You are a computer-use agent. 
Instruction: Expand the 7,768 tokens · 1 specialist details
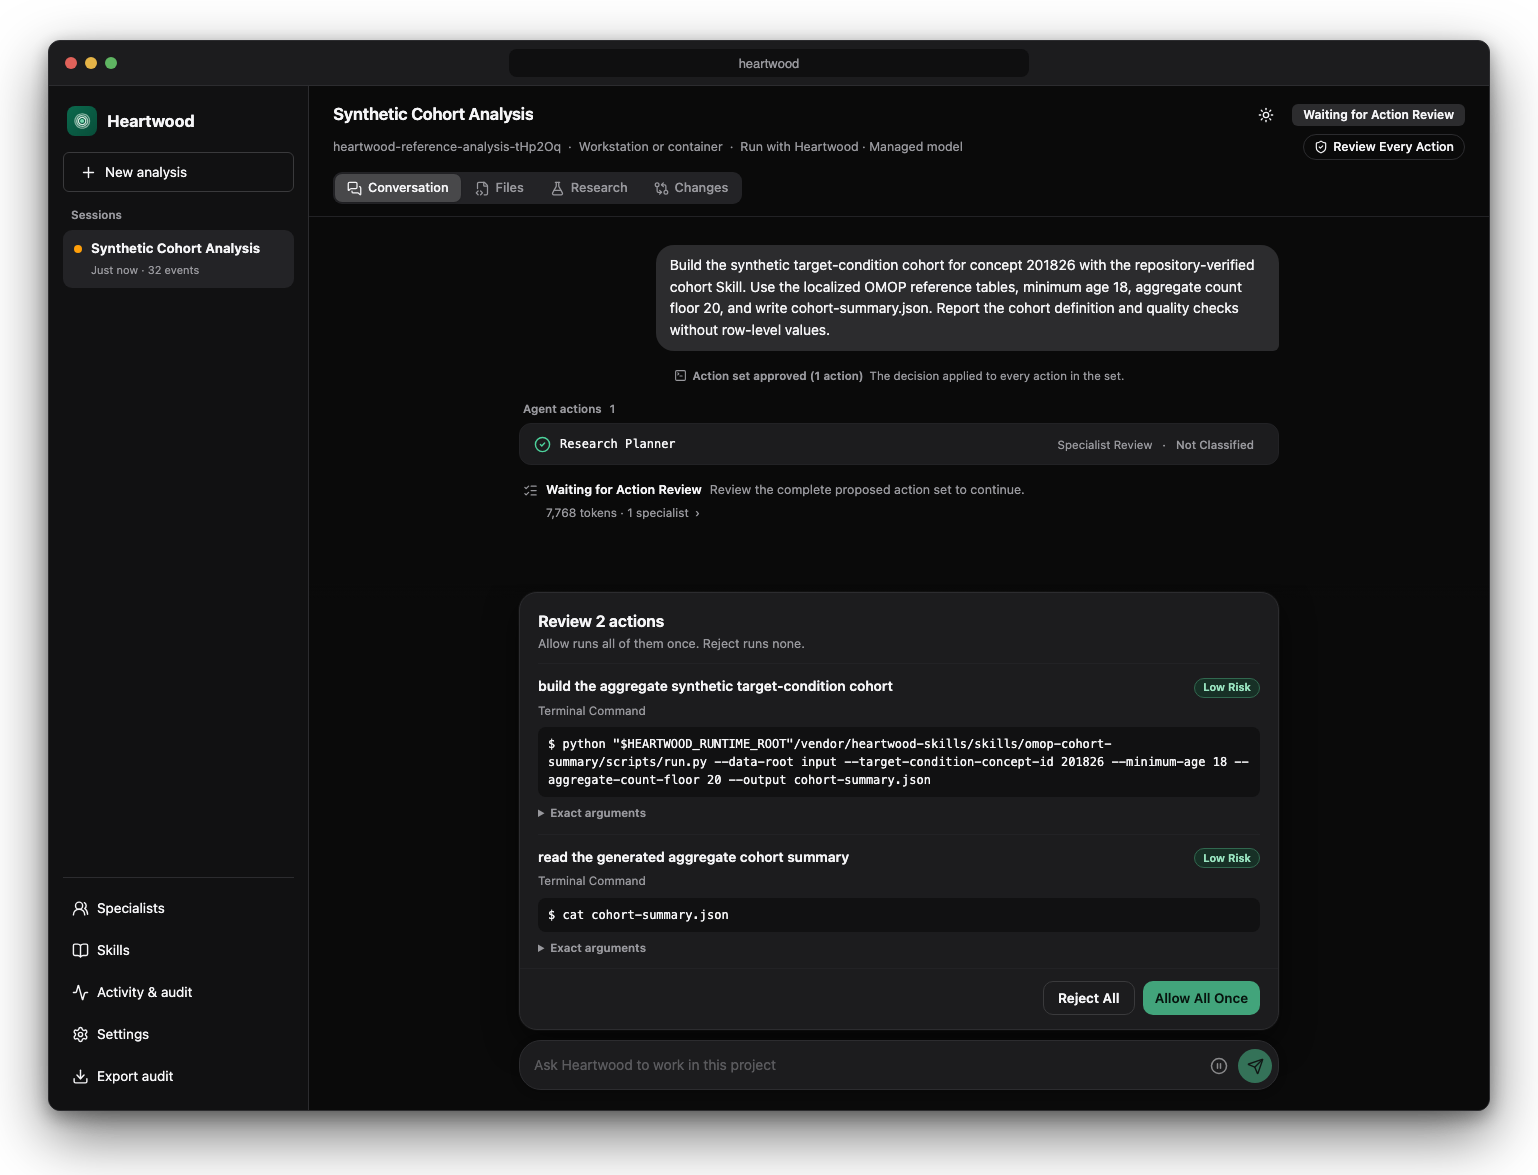pos(622,513)
